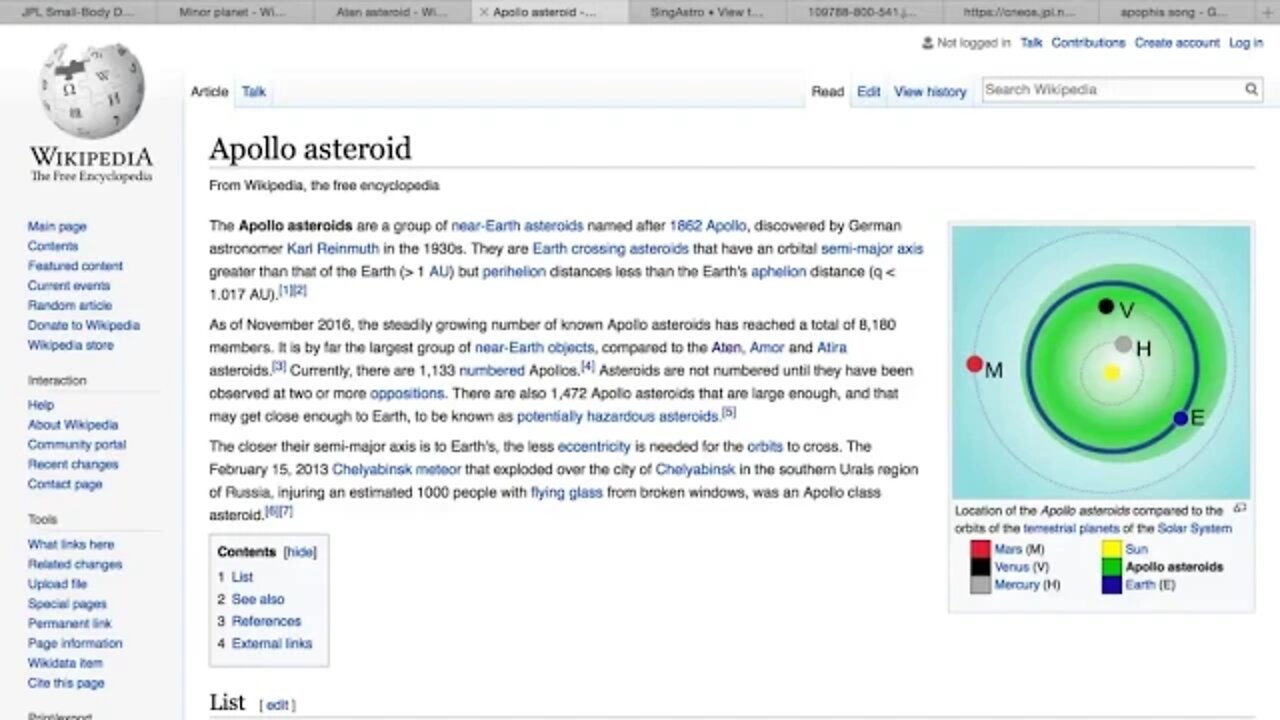Jump to See also in Contents
Screen dimensions: 1280x720
click(x=258, y=600)
